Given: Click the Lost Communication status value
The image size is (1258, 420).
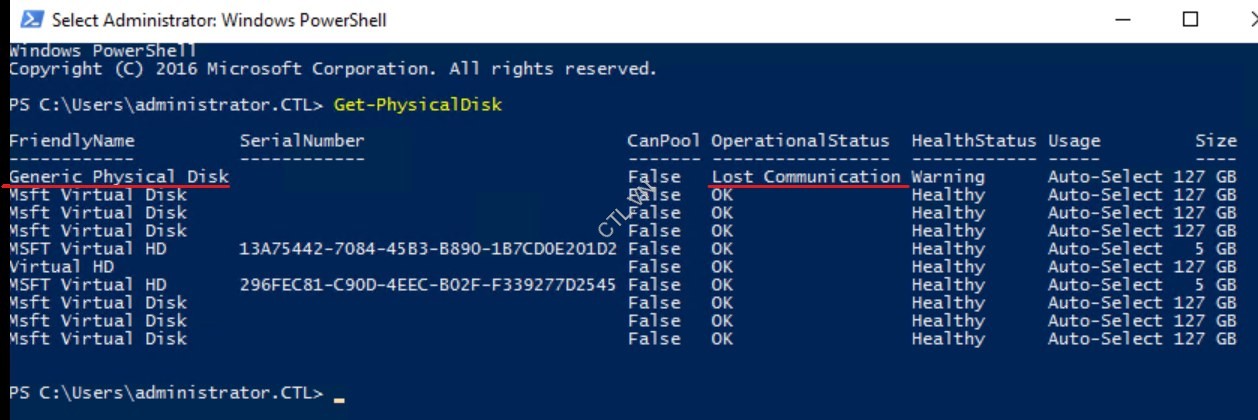Looking at the screenshot, I should click(806, 177).
